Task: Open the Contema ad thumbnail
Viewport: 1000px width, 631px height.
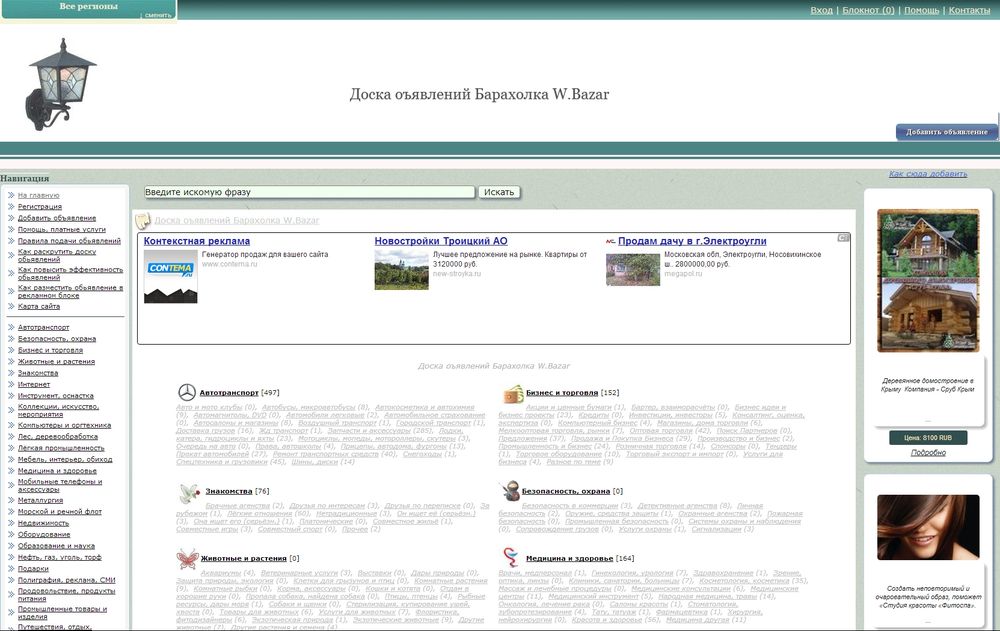Action: point(170,276)
